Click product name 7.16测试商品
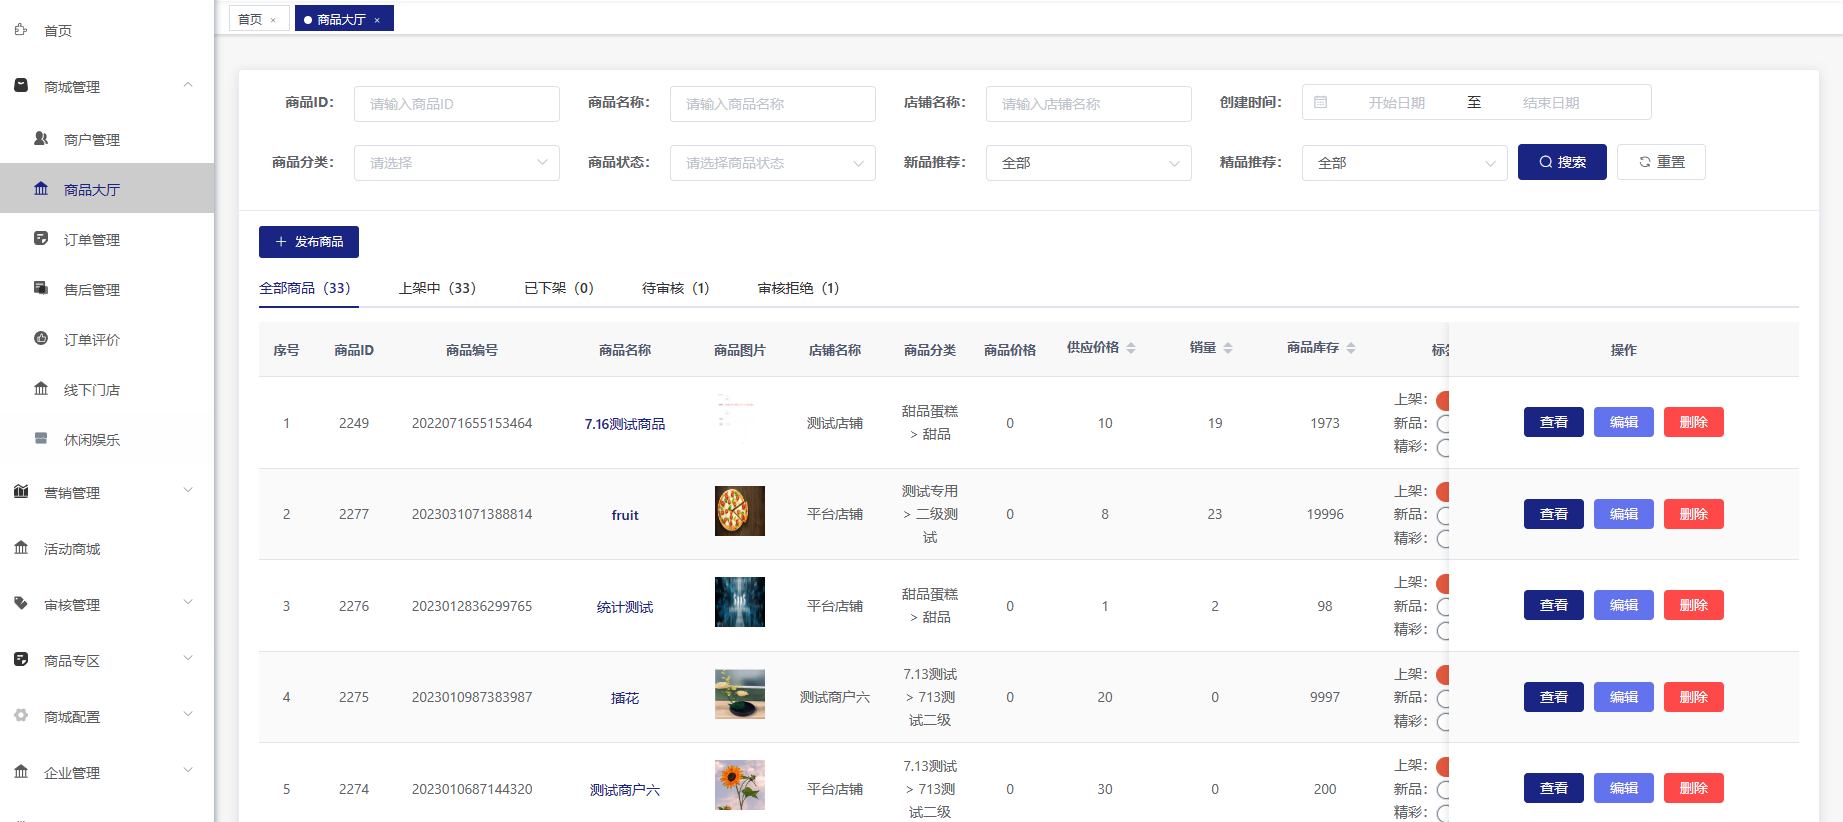Viewport: 1843px width, 822px height. click(x=625, y=424)
